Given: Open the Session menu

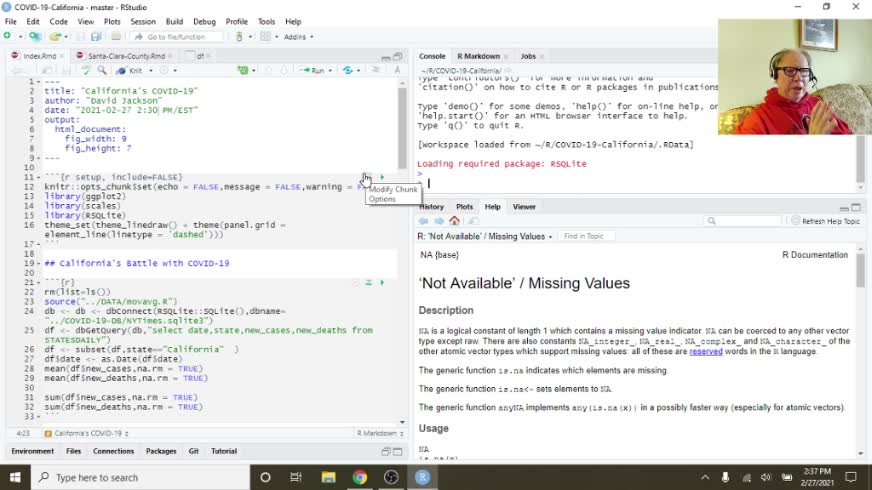Looking at the screenshot, I should (143, 22).
